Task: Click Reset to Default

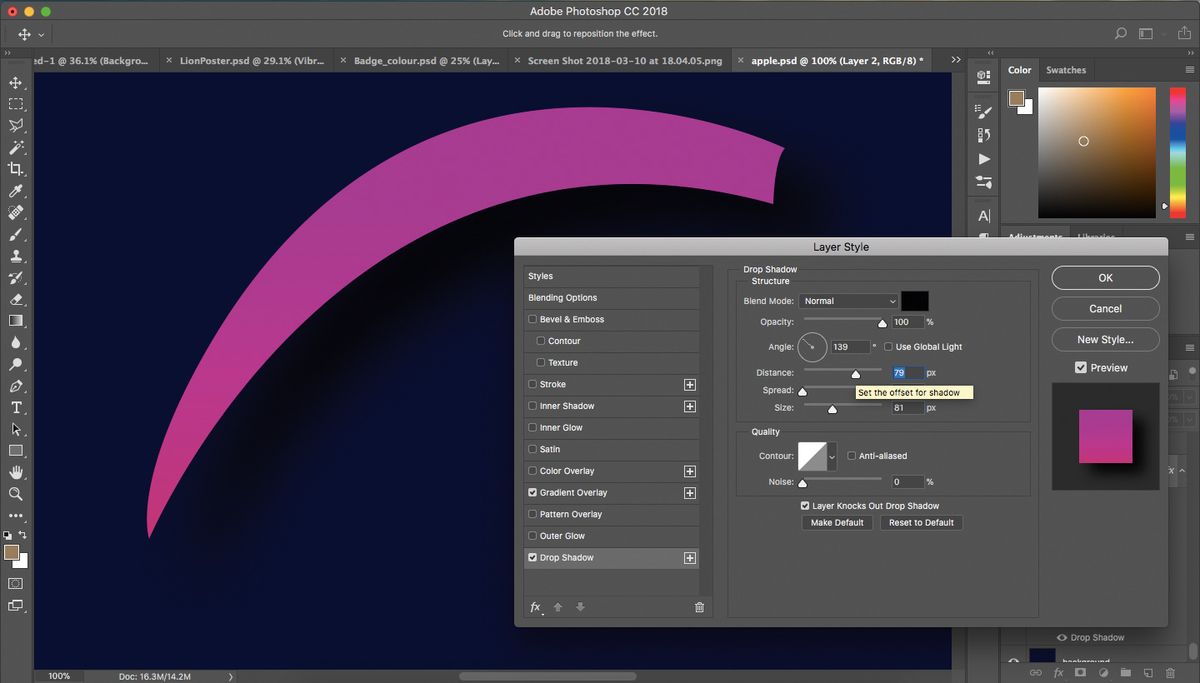Action: click(x=920, y=522)
